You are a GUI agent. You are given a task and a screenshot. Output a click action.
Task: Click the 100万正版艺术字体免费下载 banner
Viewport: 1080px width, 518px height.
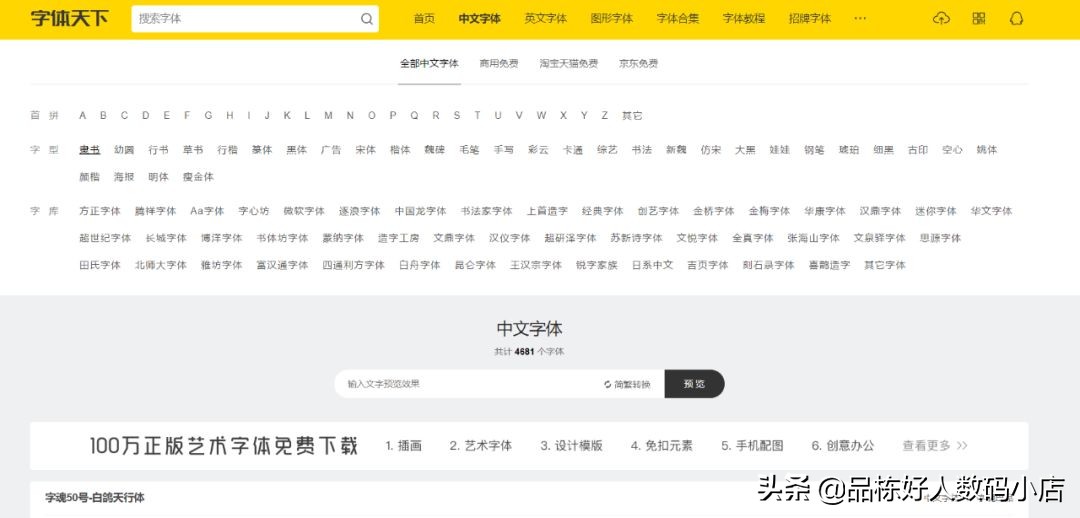click(224, 446)
